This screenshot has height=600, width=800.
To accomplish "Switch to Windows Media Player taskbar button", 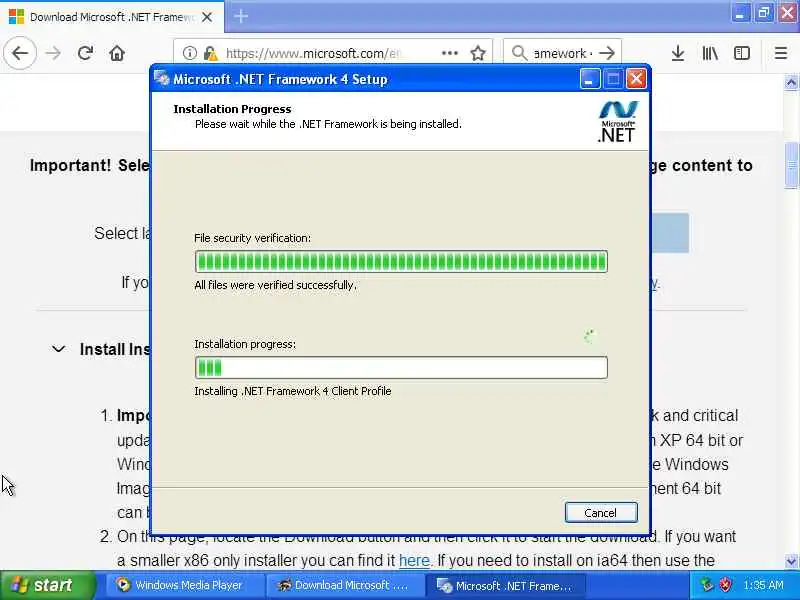I will (x=185, y=586).
